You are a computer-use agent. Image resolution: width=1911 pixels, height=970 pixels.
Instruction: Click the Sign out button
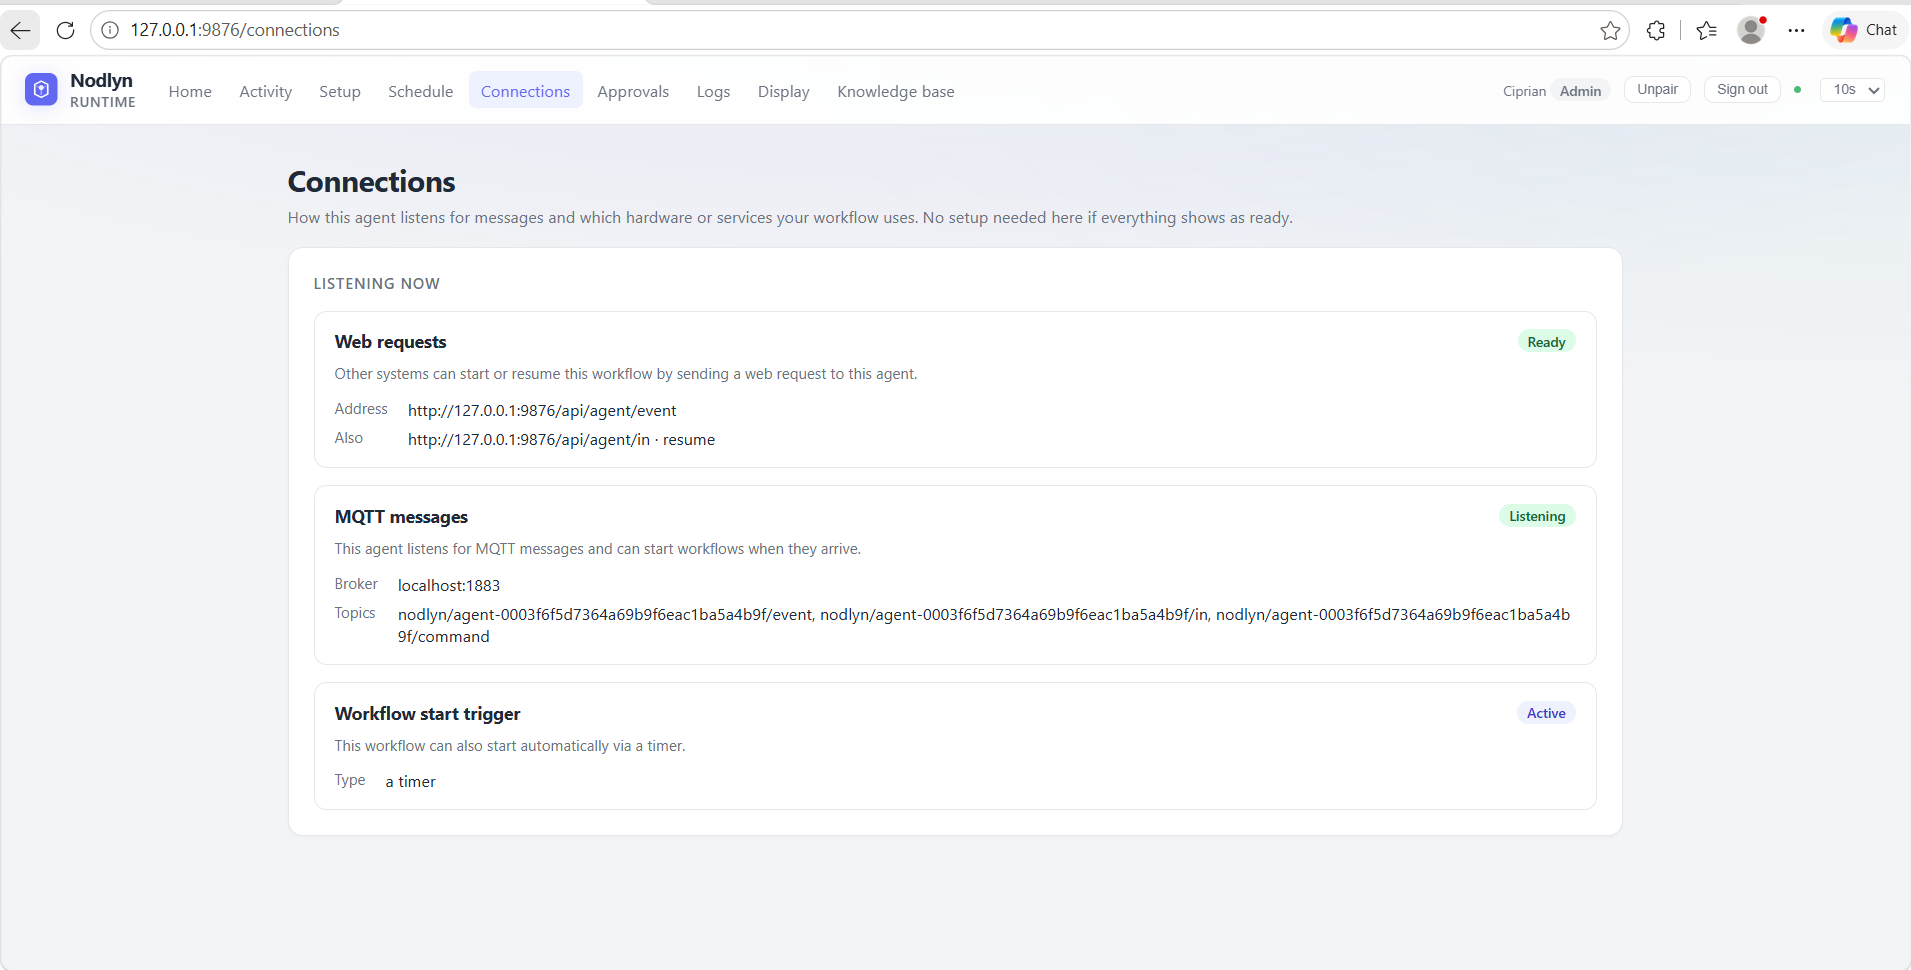point(1742,89)
